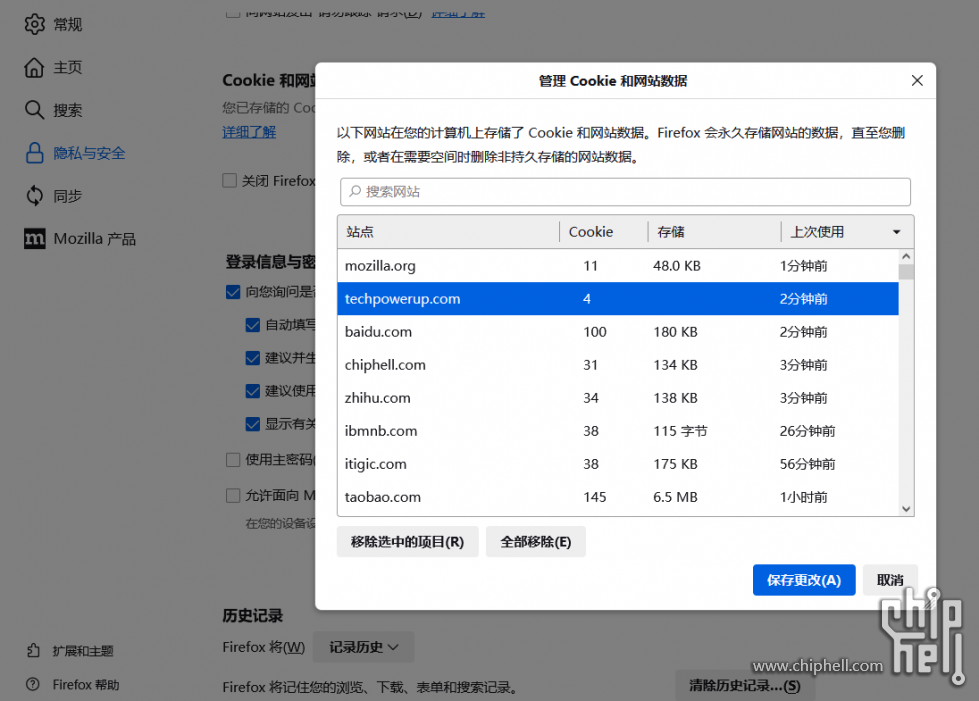Select the baidu.com row

click(x=618, y=331)
